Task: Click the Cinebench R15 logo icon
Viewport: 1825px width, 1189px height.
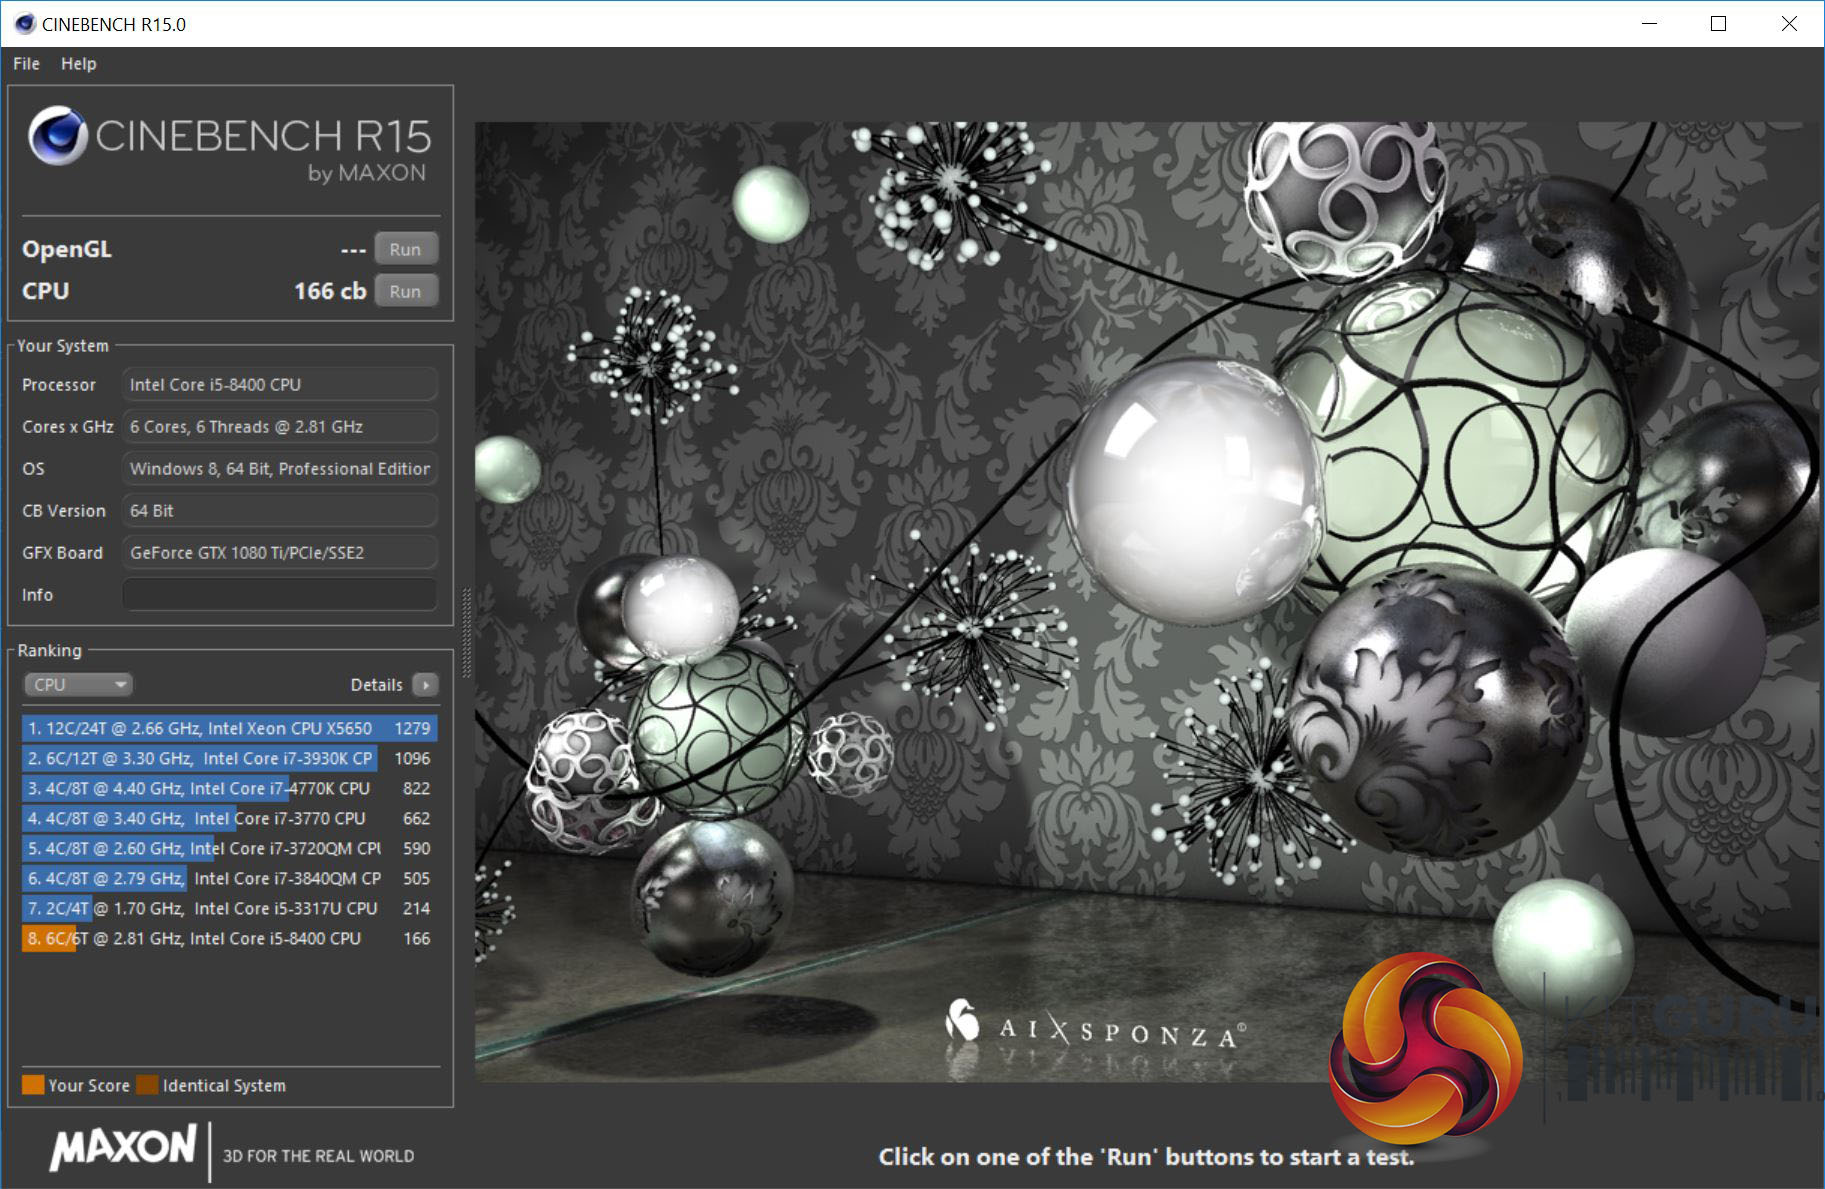Action: tap(57, 136)
